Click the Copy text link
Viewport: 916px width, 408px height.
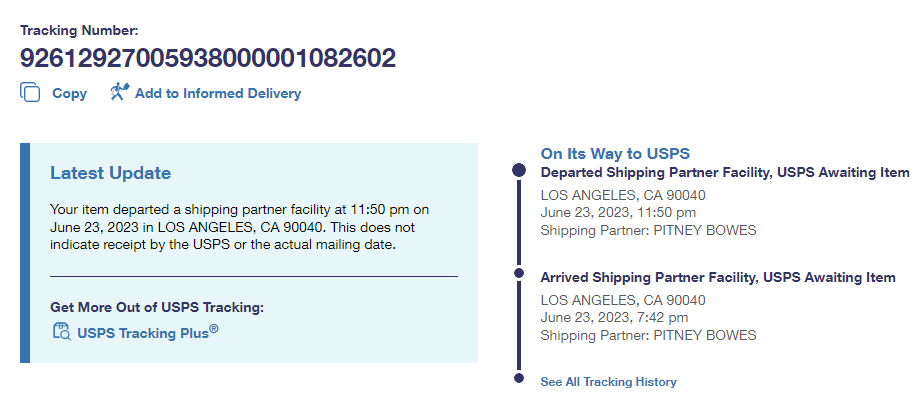(x=69, y=94)
